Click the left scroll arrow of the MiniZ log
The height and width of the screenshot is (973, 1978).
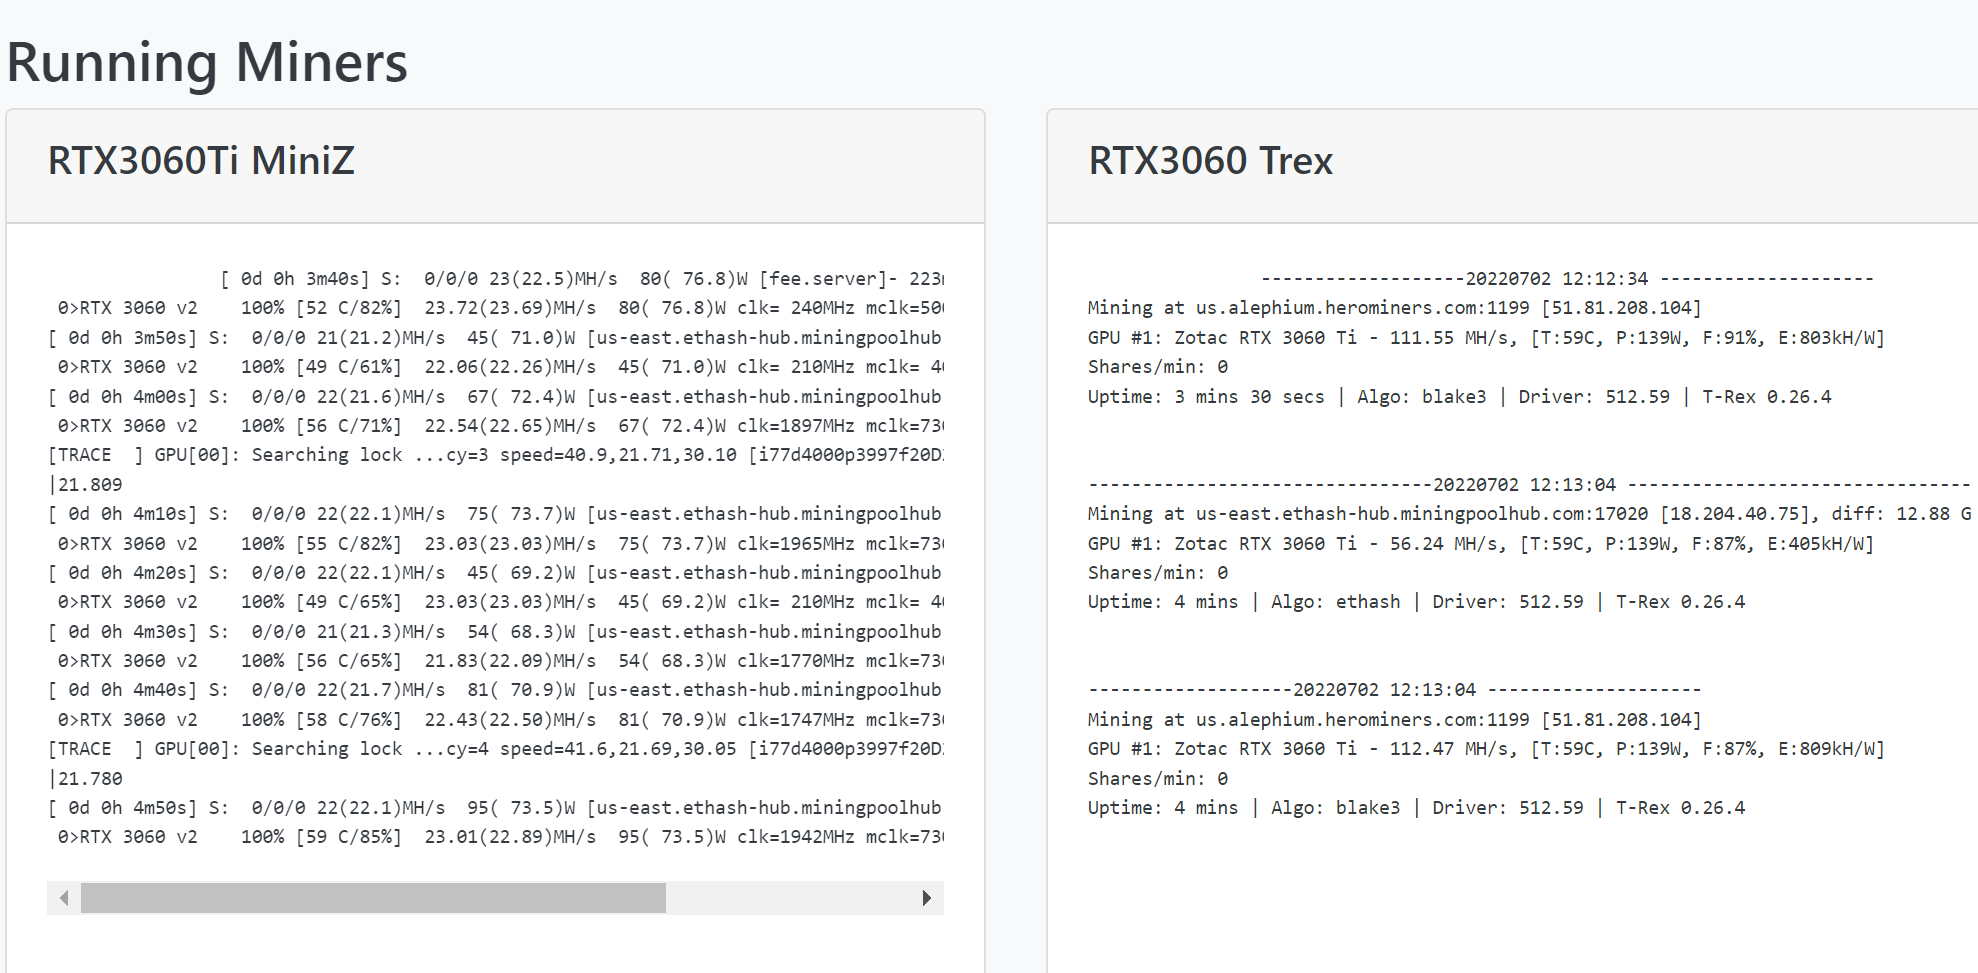64,898
